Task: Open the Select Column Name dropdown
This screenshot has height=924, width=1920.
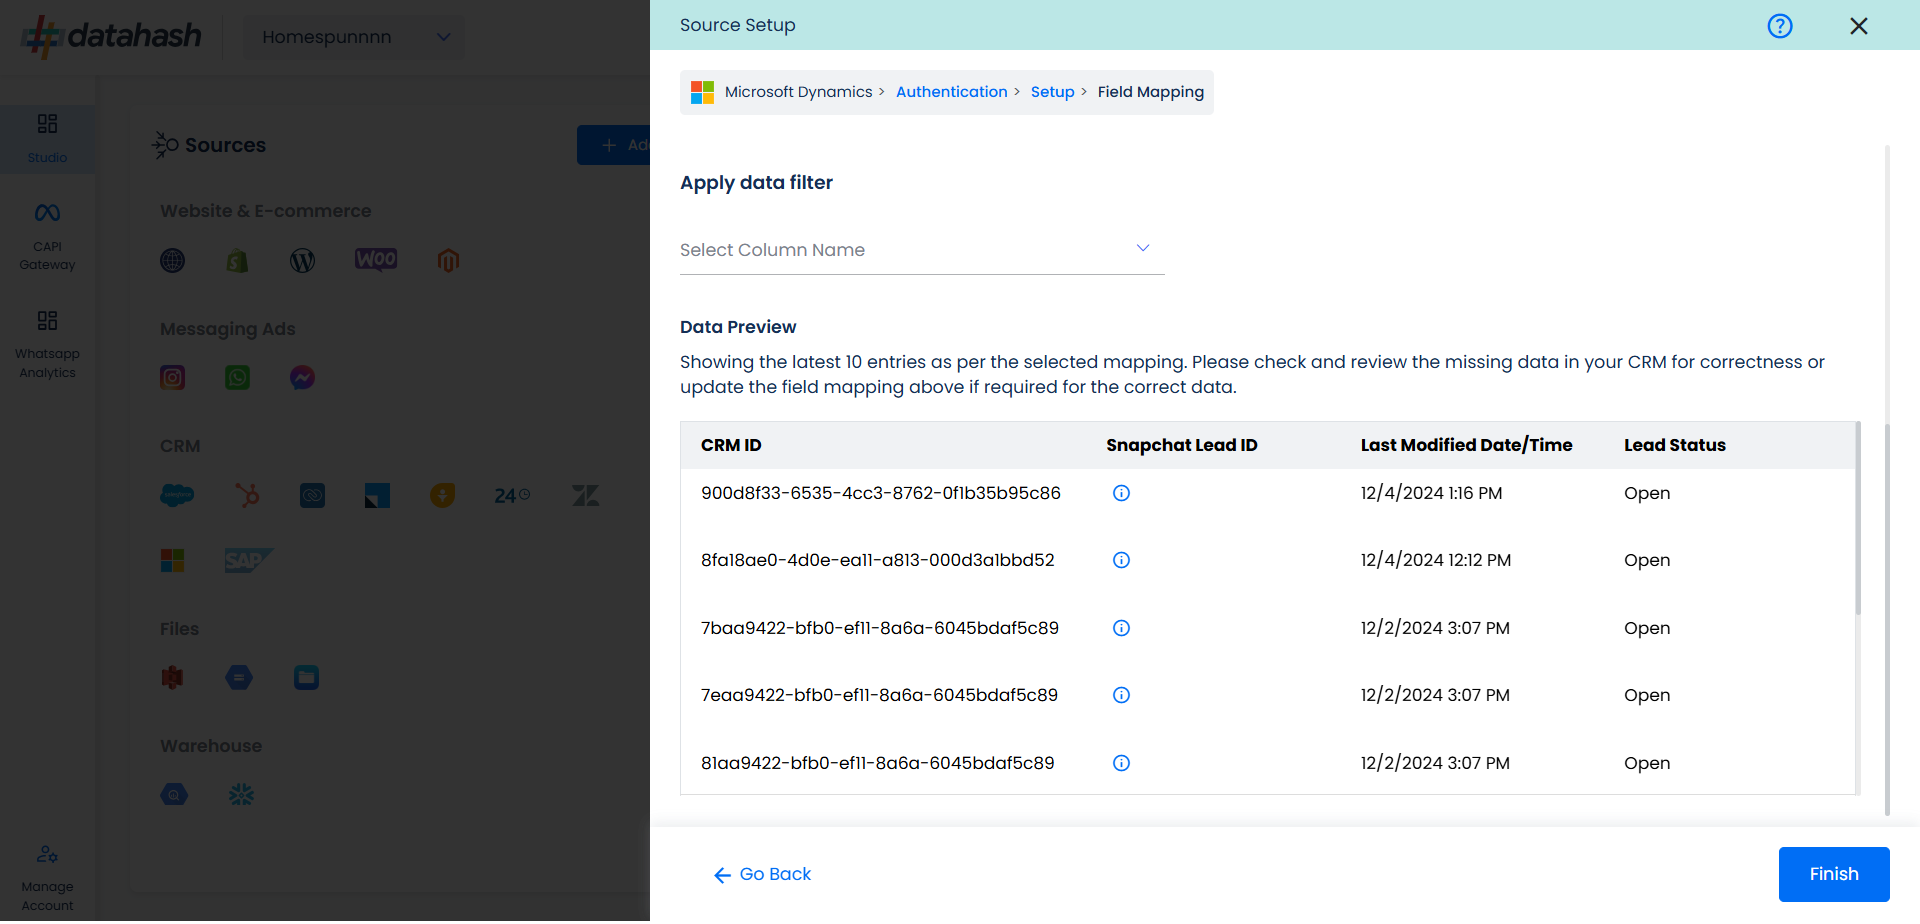Action: (922, 250)
